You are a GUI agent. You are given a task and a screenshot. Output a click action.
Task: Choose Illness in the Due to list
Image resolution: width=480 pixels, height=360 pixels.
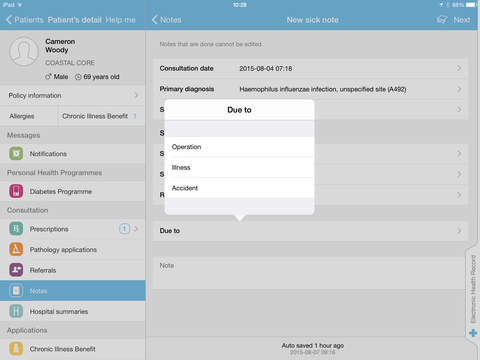tap(239, 167)
